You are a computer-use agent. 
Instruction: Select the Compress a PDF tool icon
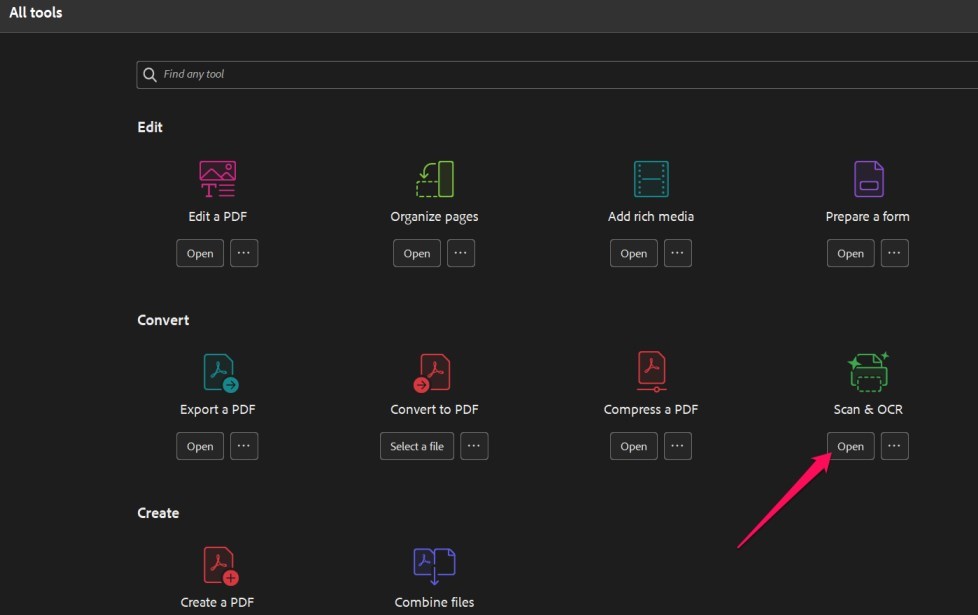[x=651, y=371]
